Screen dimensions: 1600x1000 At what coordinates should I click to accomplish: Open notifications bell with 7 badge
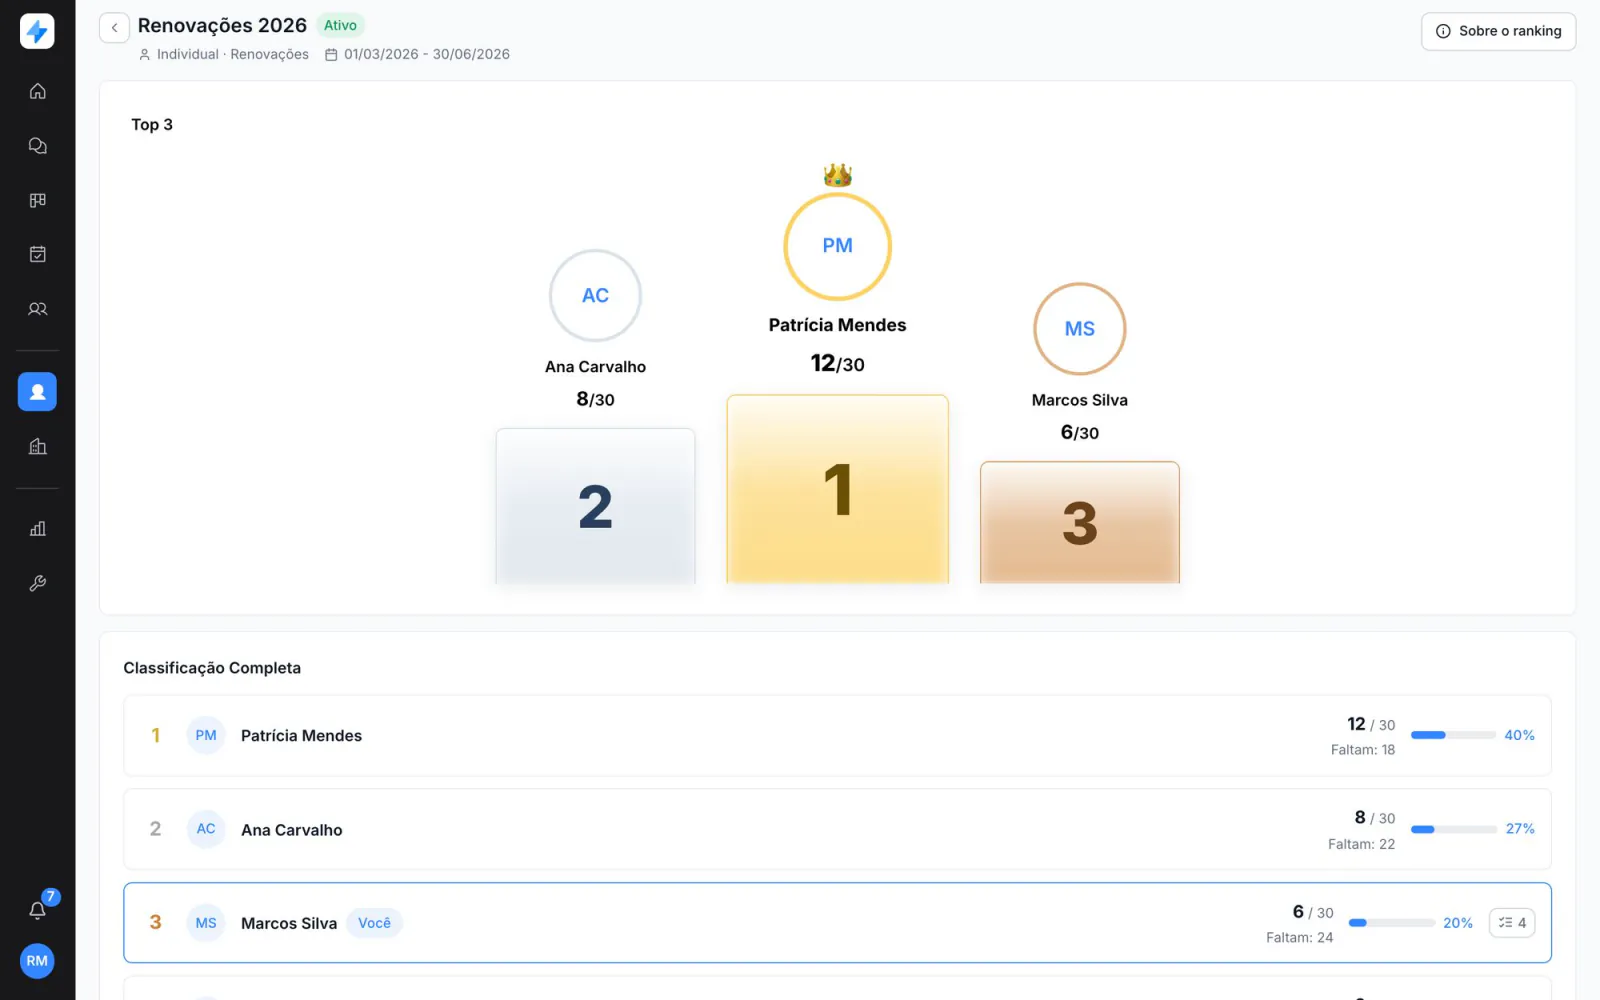[x=37, y=910]
